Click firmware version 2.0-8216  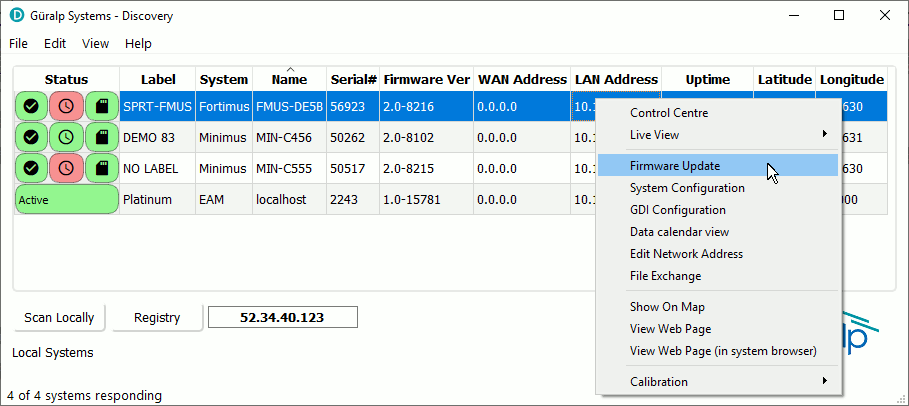[426, 106]
